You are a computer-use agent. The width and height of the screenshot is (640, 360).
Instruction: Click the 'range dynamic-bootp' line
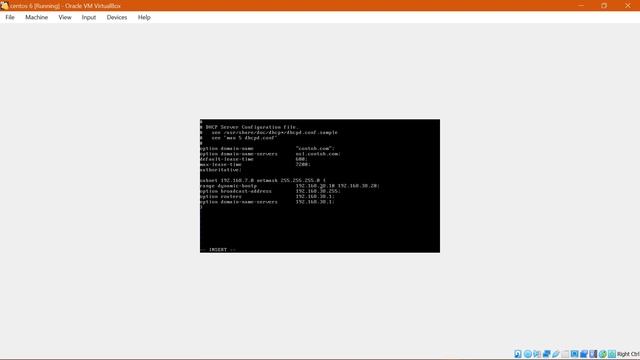pos(290,185)
